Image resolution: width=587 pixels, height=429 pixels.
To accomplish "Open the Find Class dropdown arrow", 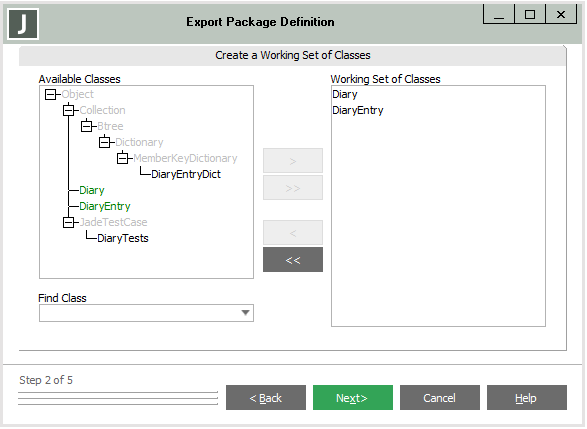I will pos(246,313).
